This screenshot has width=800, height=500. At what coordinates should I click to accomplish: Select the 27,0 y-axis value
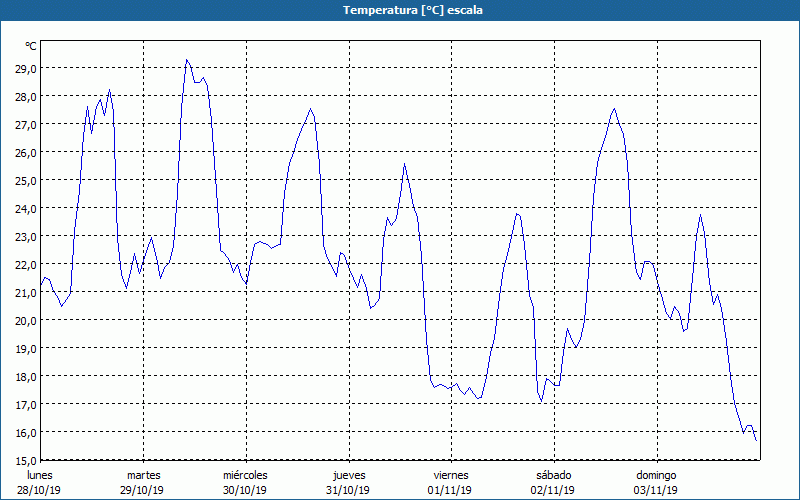(x=26, y=124)
